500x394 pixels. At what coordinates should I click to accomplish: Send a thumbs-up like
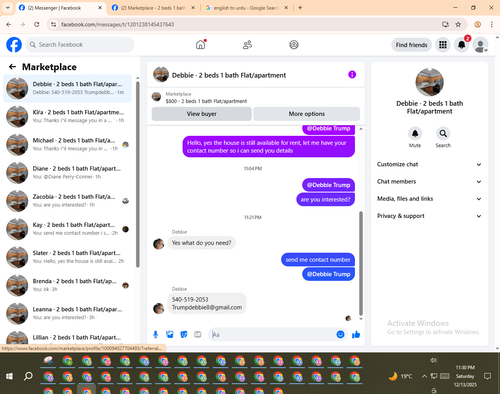pos(356,334)
